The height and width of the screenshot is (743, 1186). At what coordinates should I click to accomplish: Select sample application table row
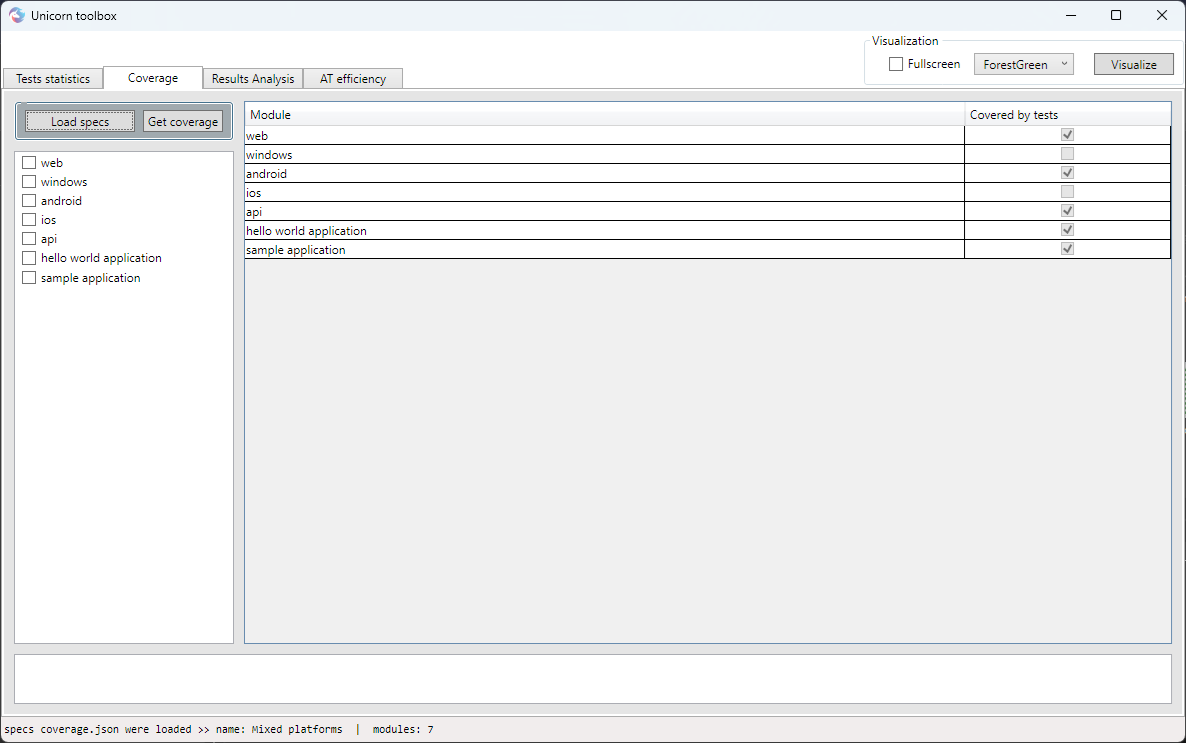pyautogui.click(x=707, y=249)
